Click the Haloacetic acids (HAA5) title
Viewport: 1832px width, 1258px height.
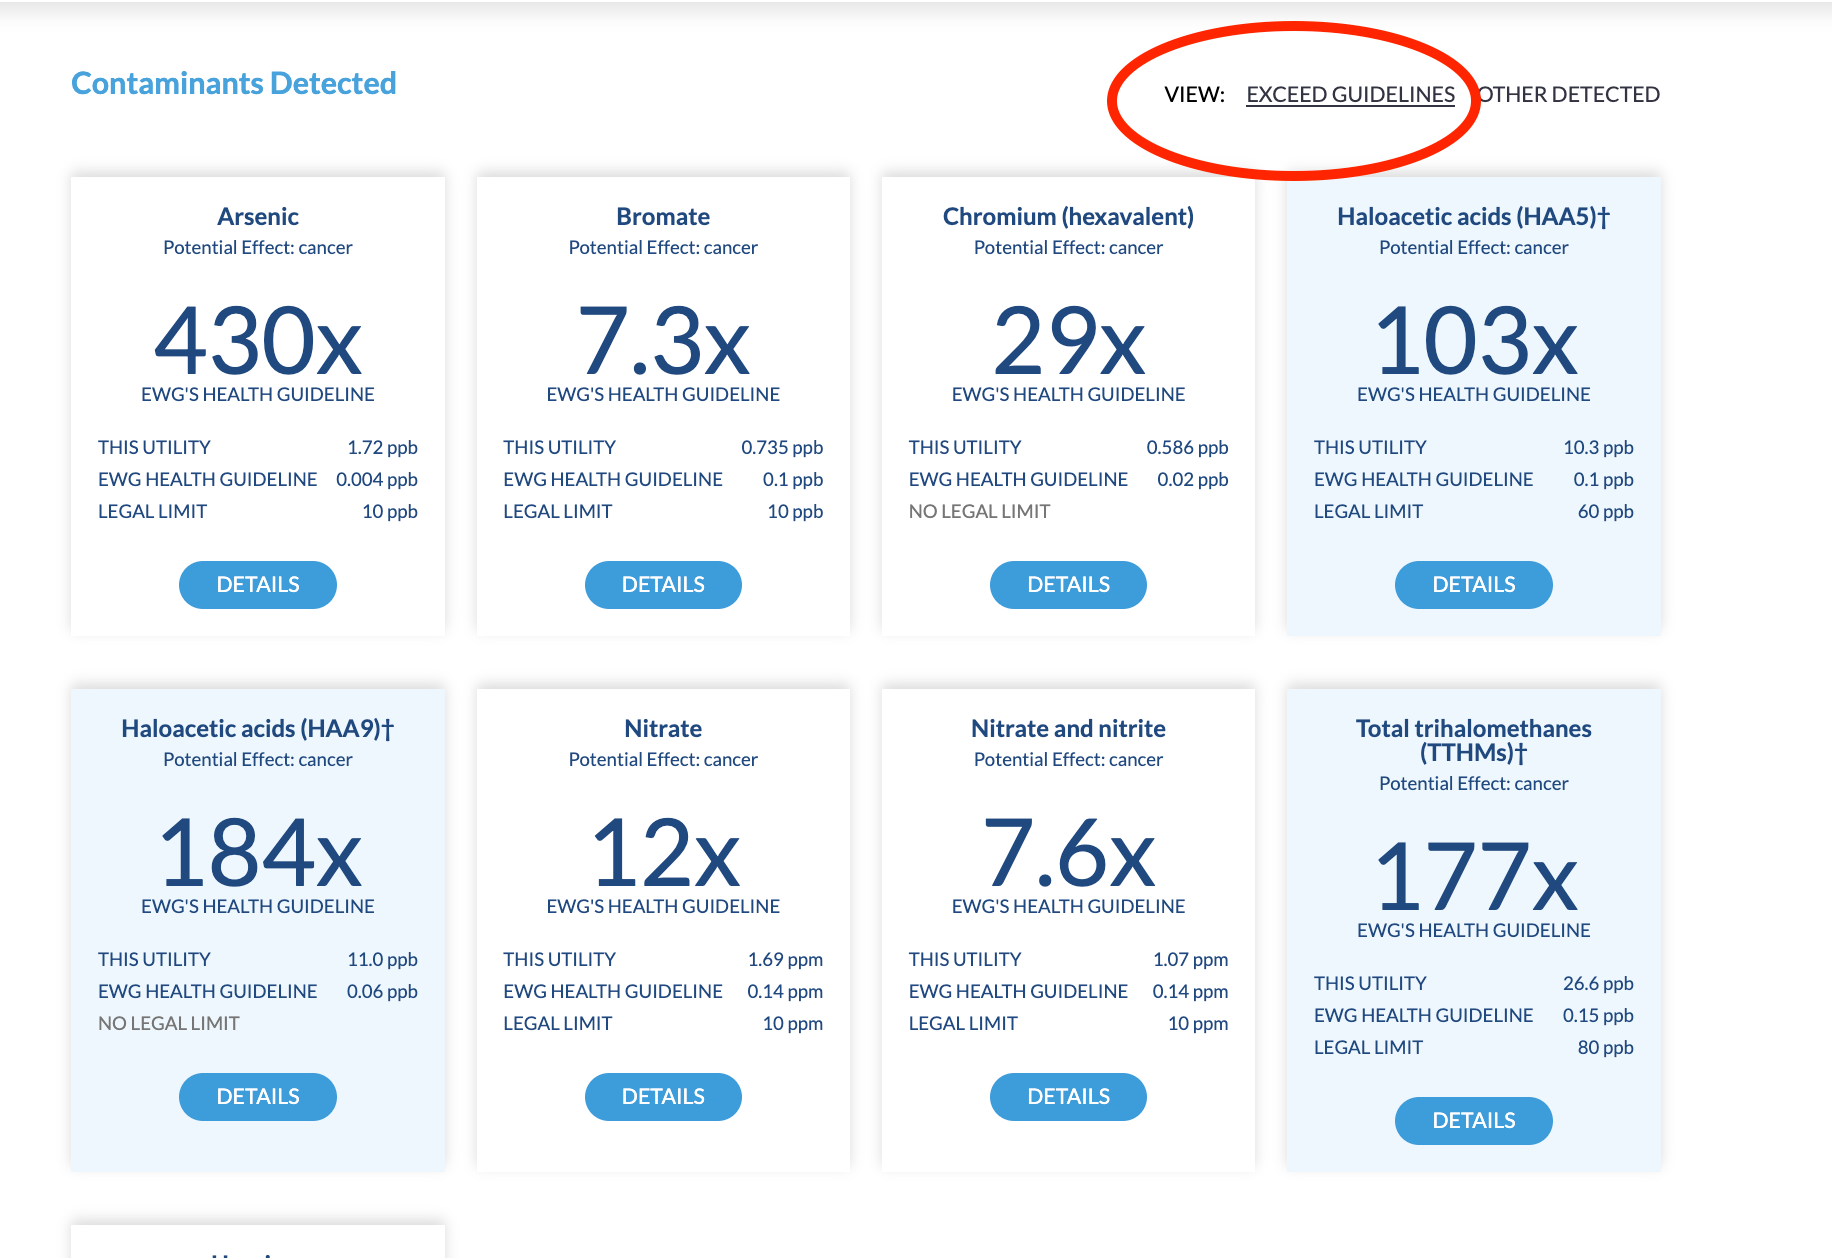1473,217
